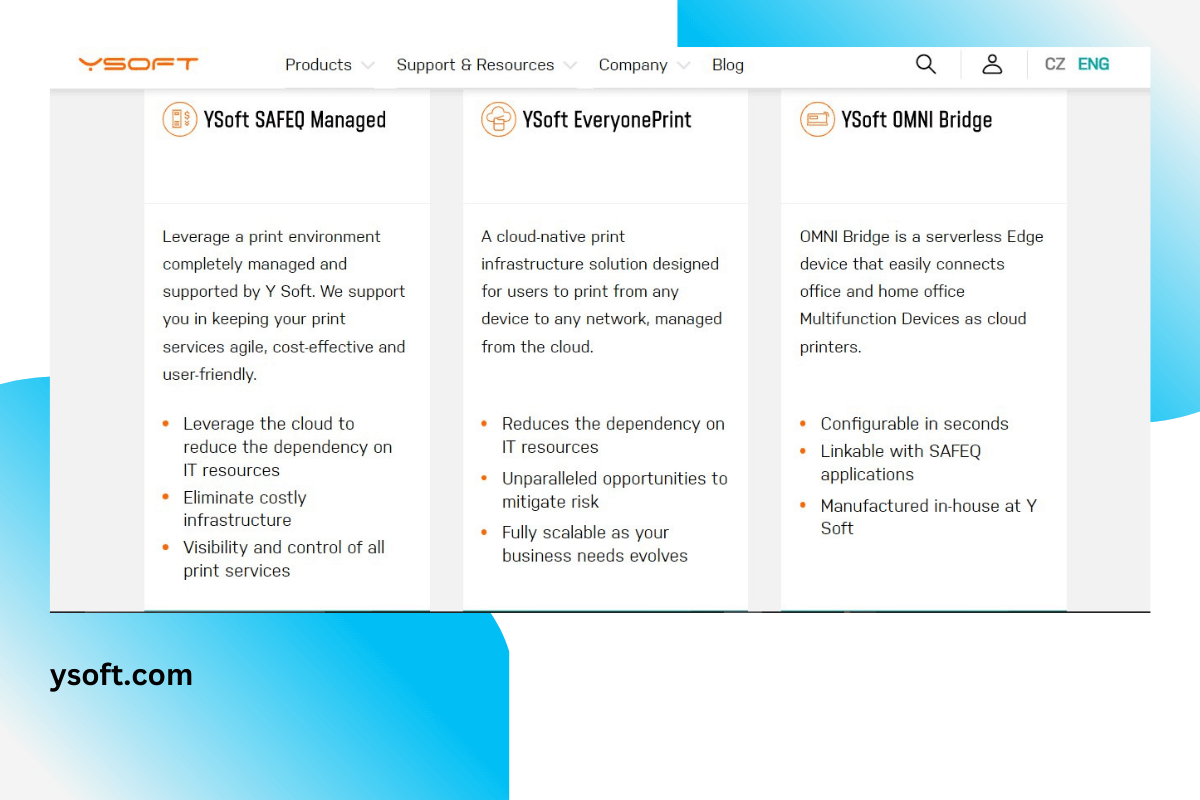
Task: Expand the Support & Resources chevron
Action: click(x=570, y=66)
